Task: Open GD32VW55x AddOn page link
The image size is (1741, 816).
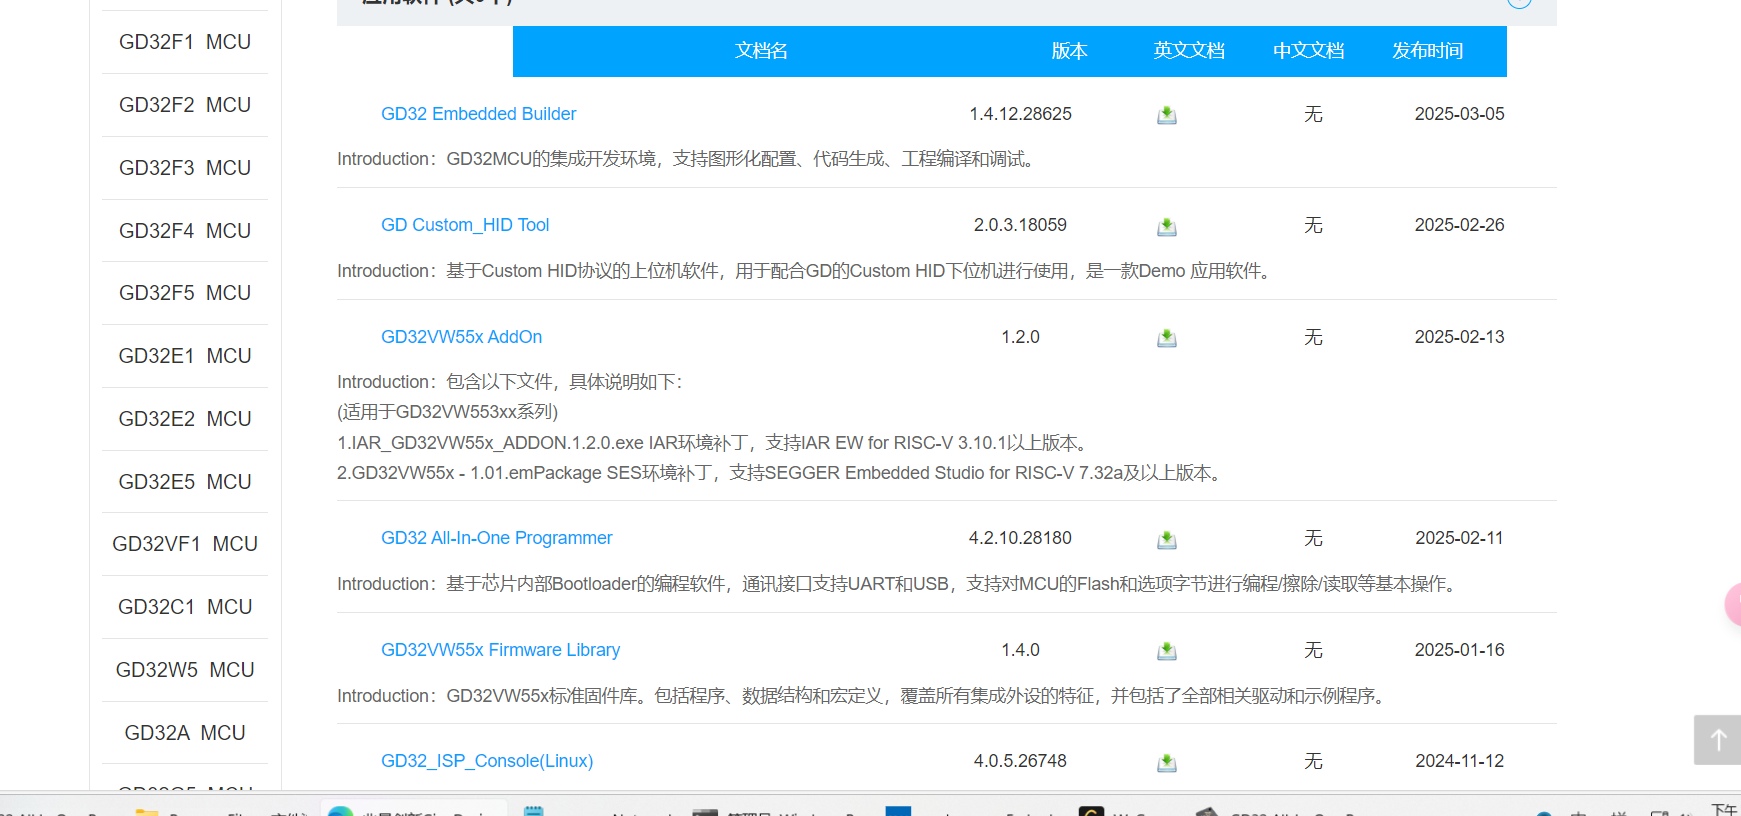Action: pos(461,337)
